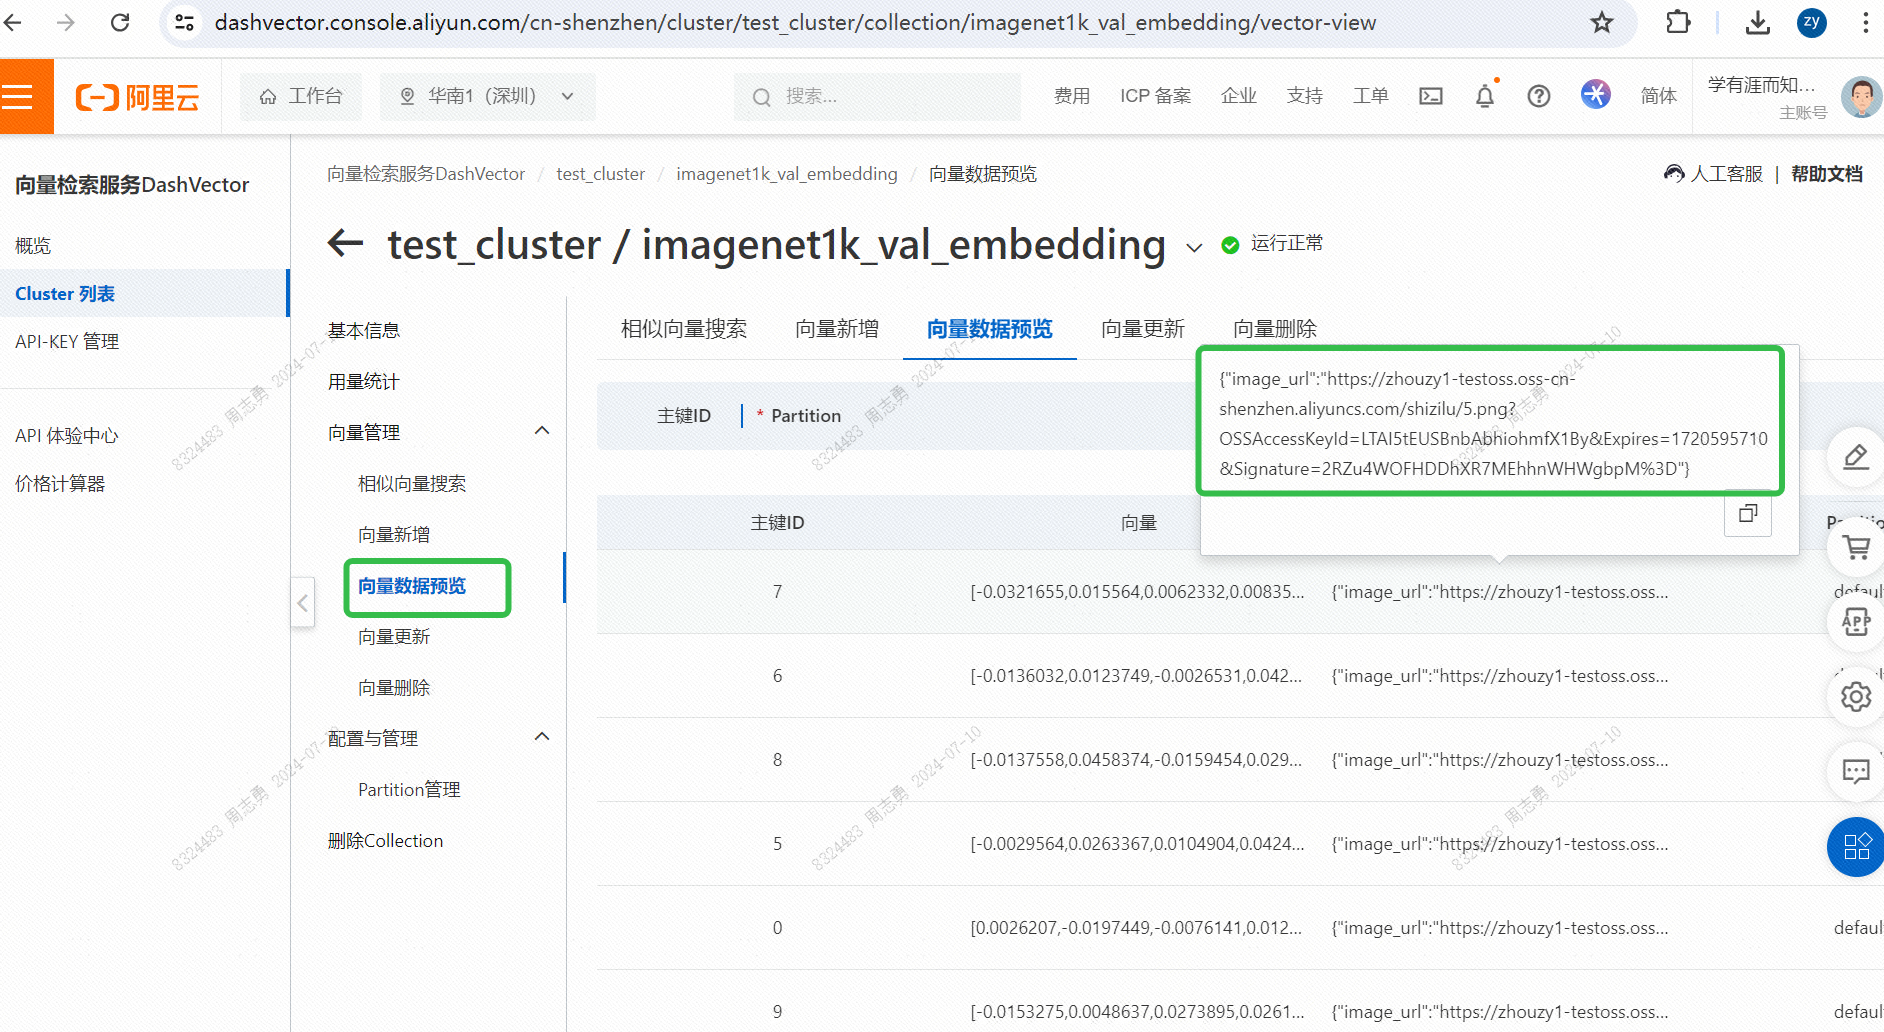This screenshot has width=1884, height=1032.
Task: Click the floating gear settings icon
Action: pos(1856,697)
